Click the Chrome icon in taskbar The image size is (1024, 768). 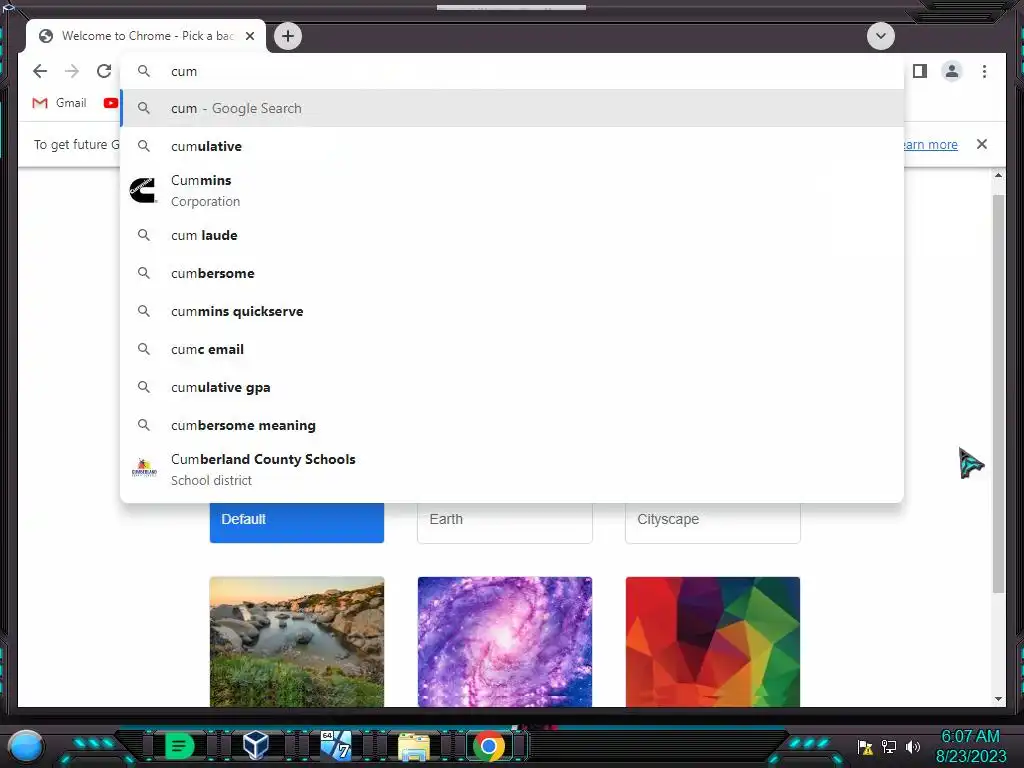(489, 746)
